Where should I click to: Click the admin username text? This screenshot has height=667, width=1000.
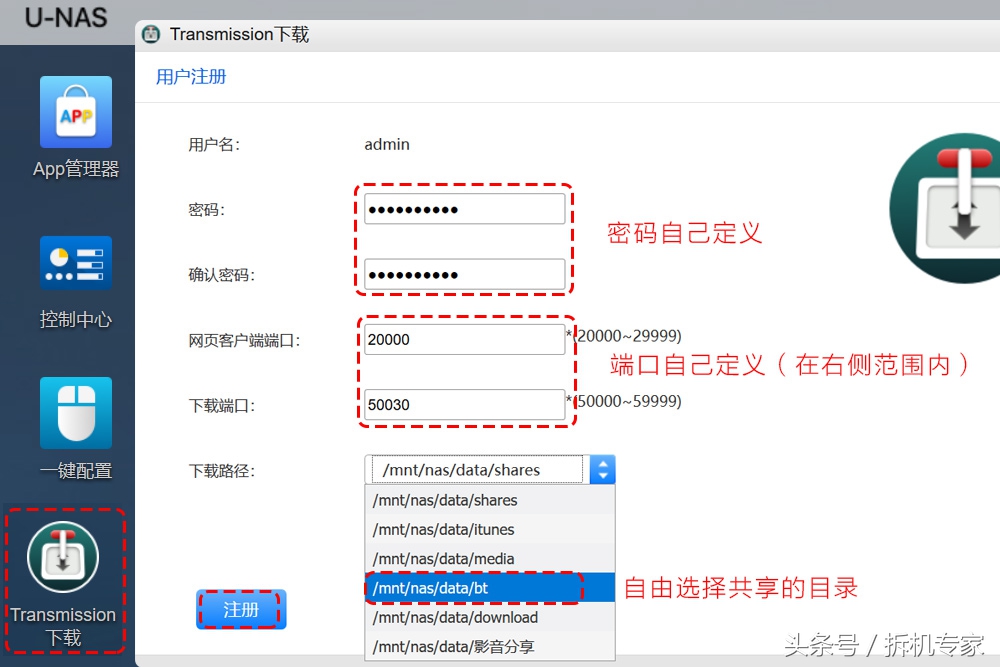(386, 145)
